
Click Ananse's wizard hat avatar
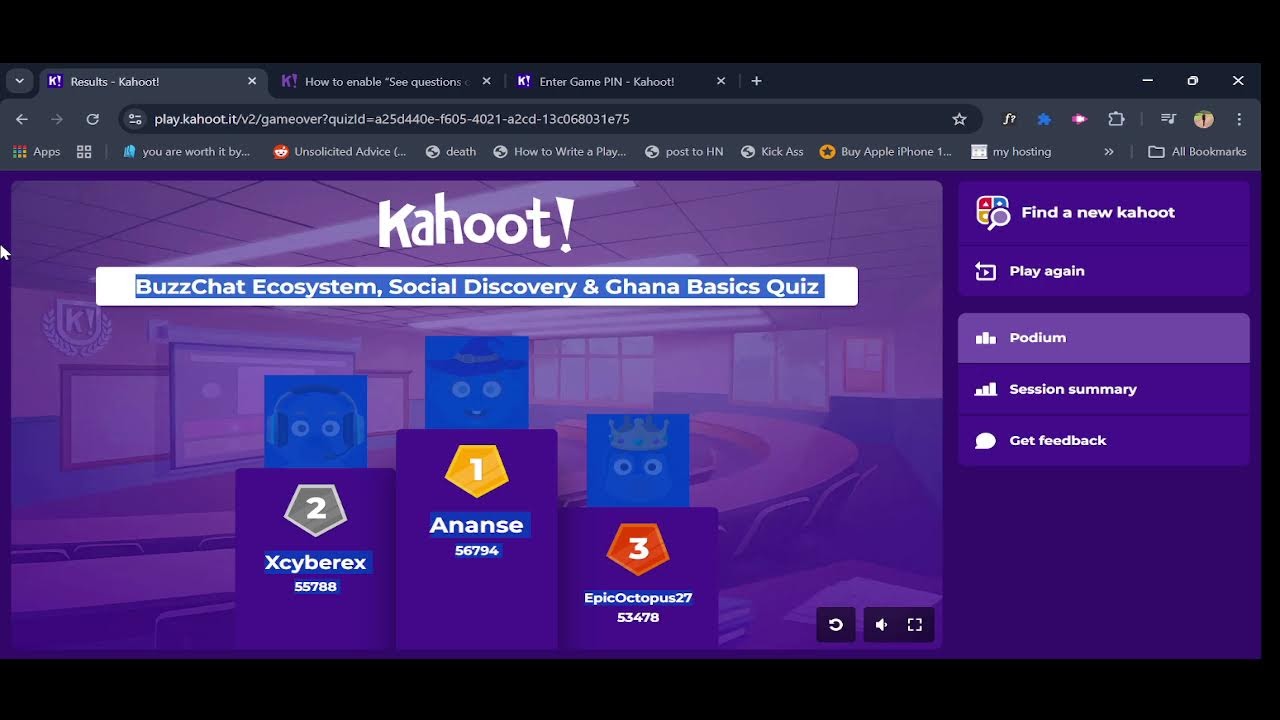[x=477, y=383]
